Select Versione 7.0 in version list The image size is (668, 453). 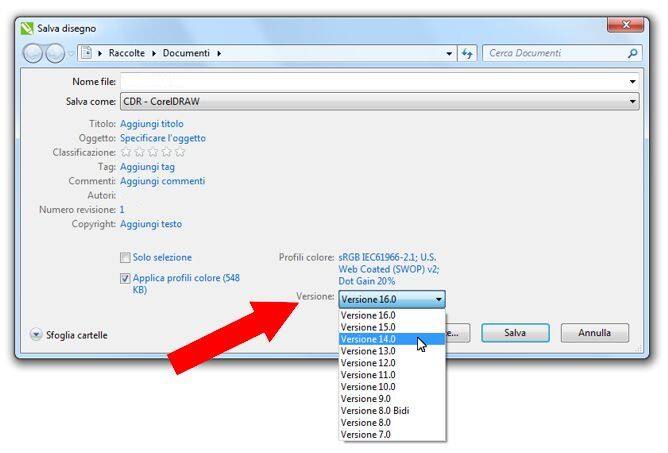click(x=366, y=434)
